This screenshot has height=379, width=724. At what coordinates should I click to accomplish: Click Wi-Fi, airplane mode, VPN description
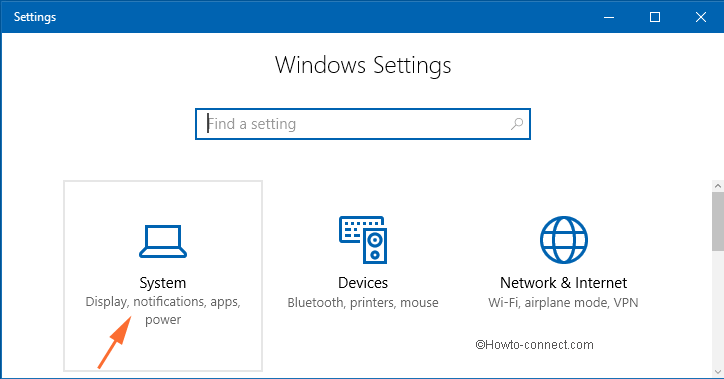click(x=563, y=303)
